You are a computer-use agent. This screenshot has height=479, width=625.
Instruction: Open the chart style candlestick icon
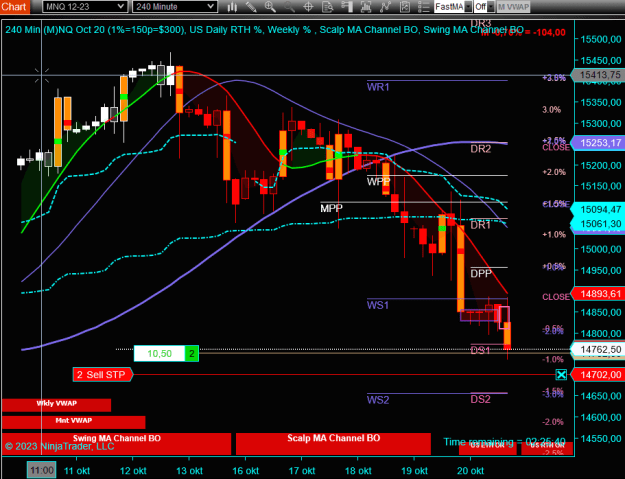pyautogui.click(x=232, y=7)
